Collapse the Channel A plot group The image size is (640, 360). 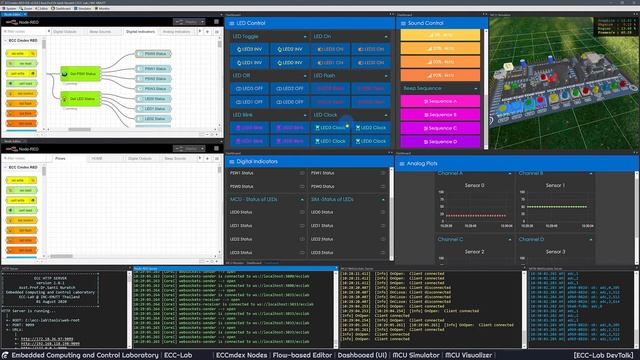coord(510,173)
